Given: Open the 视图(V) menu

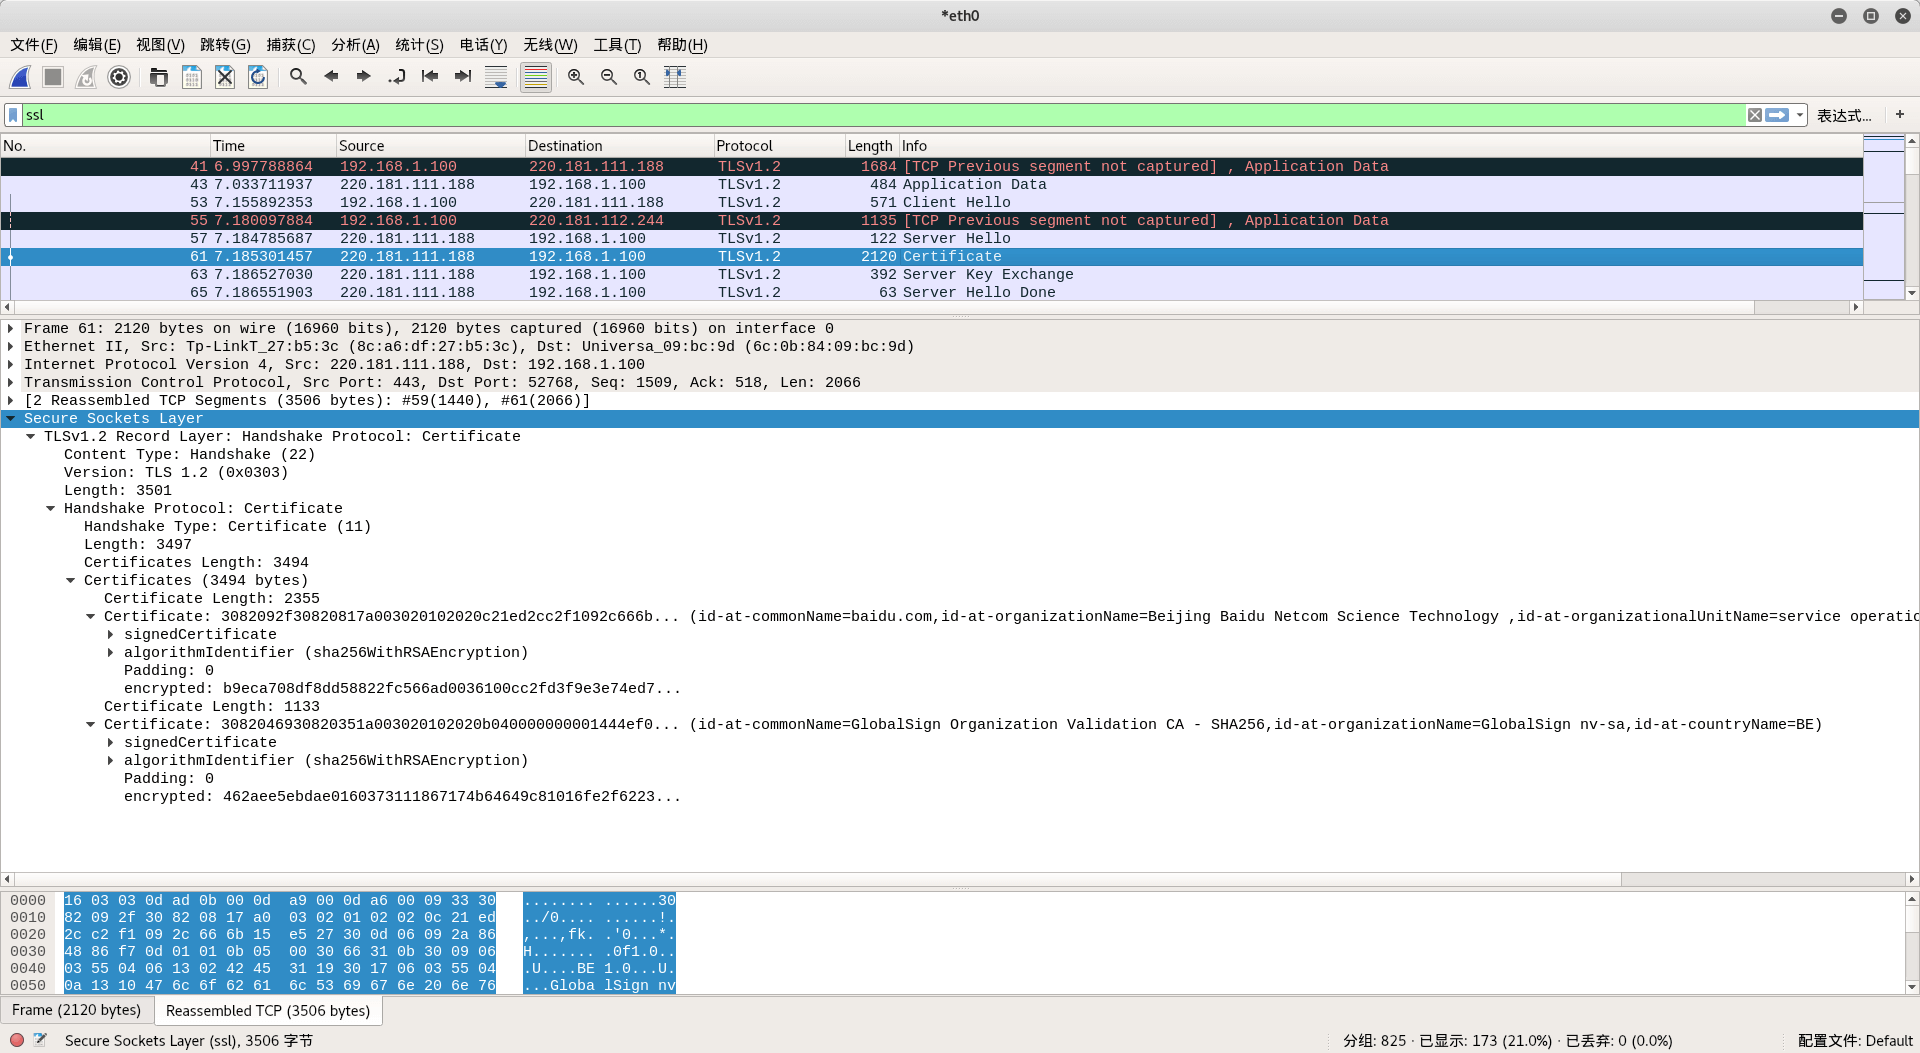Looking at the screenshot, I should [160, 45].
